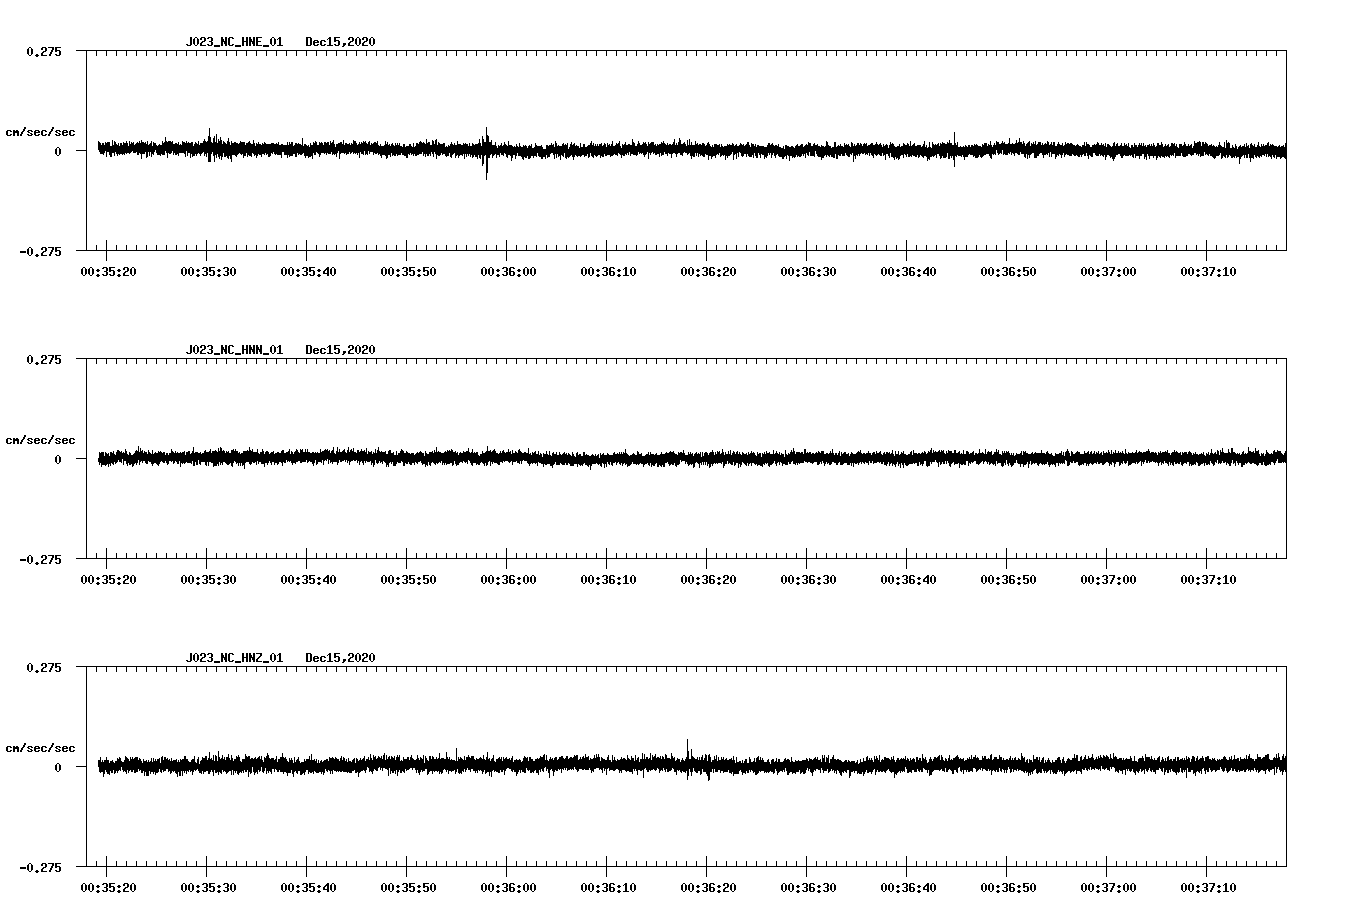Click the cm/sec/sec axis label on middle trace
Image resolution: width=1358 pixels, height=924 pixels.
tap(41, 439)
